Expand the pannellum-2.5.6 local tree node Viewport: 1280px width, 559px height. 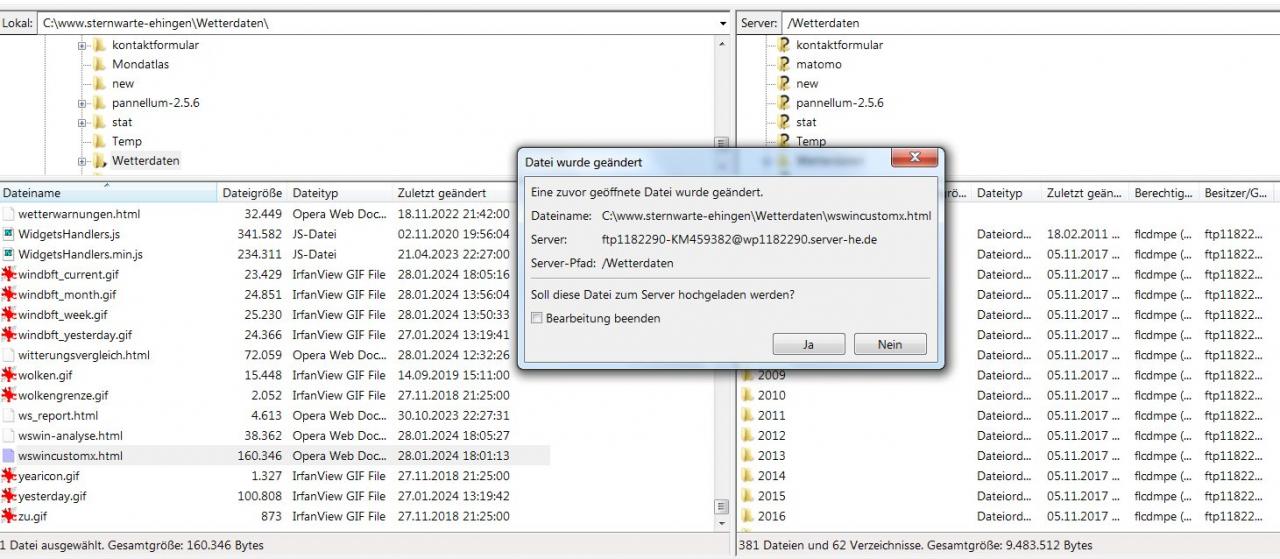click(83, 103)
